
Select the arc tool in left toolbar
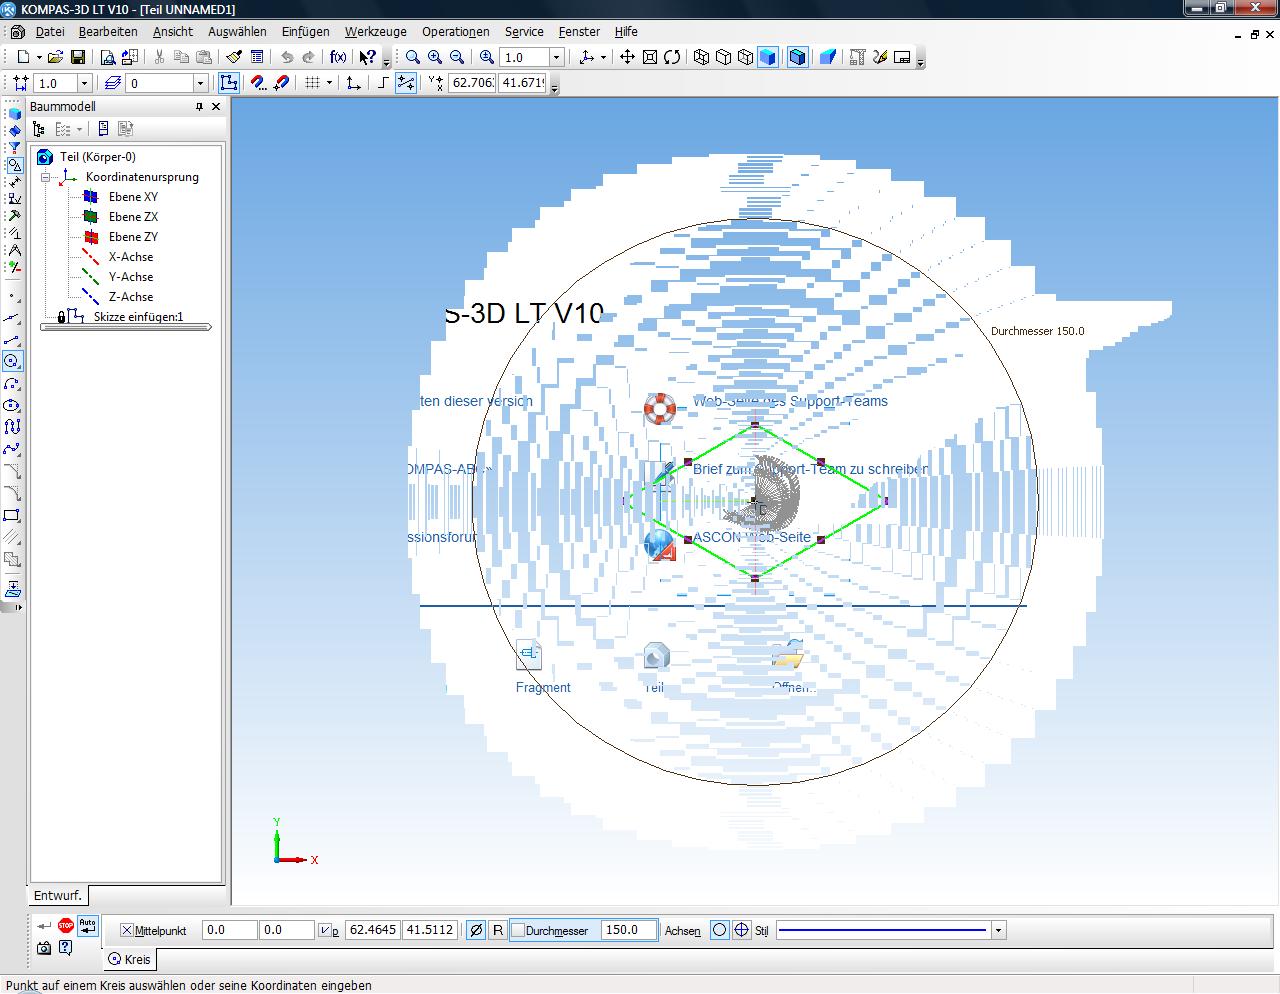12,383
